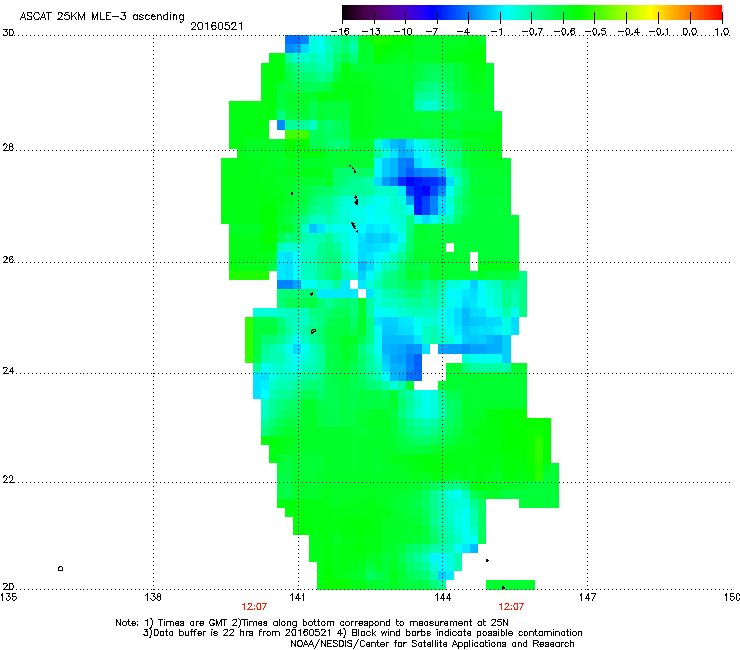Screen dimensions: 740x650
Task: Click the -0.5 color scale label
Action: [596, 32]
